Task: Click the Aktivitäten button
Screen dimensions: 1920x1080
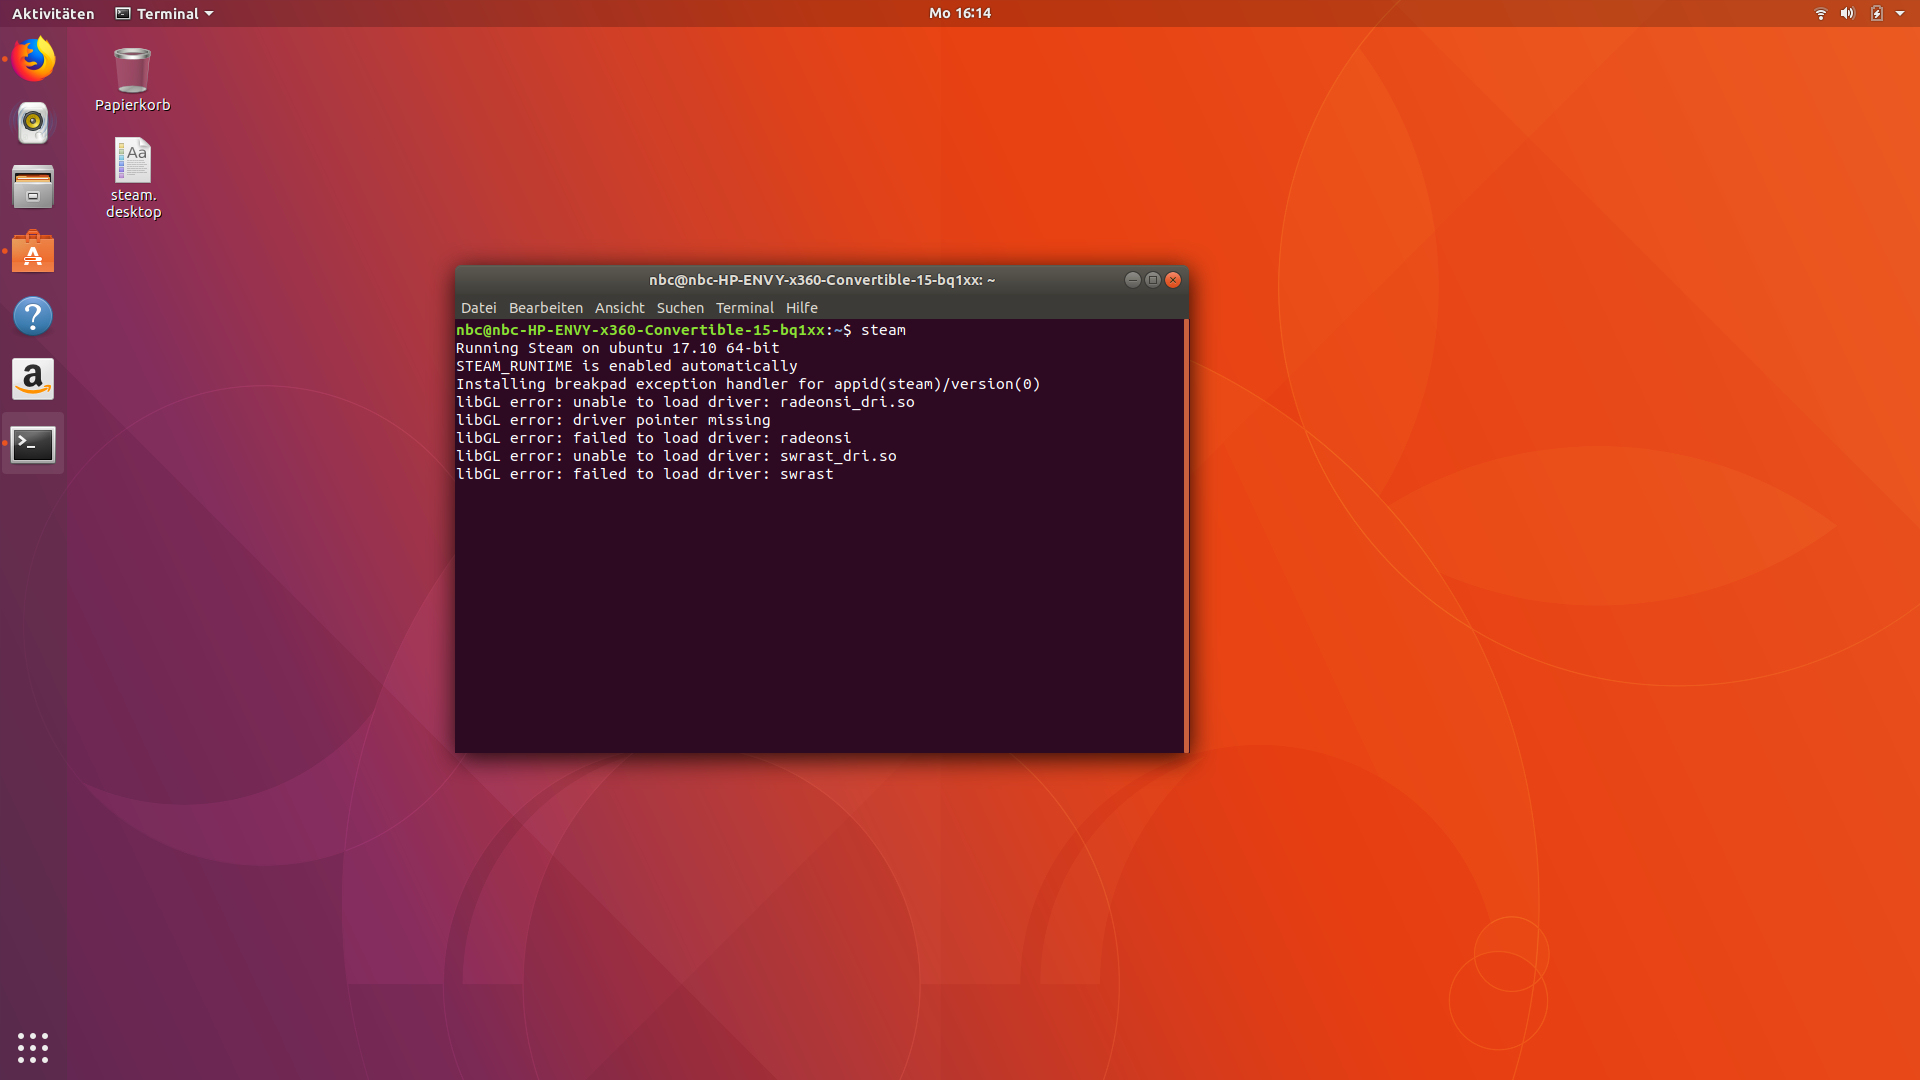Action: point(53,13)
